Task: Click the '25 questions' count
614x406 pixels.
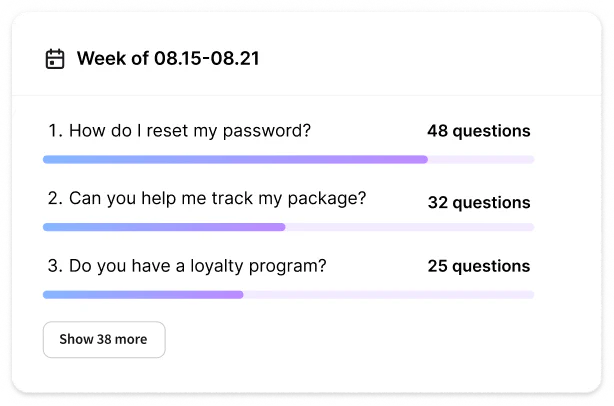Action: point(478,267)
